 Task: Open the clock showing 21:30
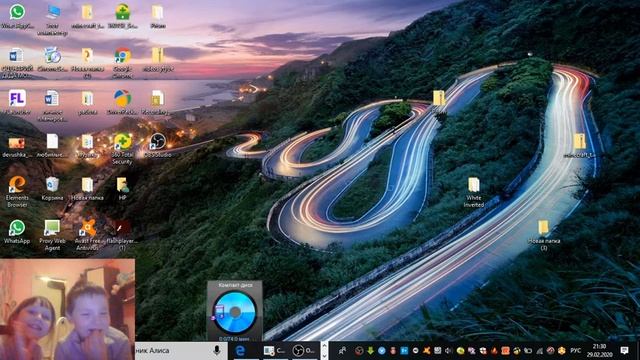pyautogui.click(x=600, y=350)
